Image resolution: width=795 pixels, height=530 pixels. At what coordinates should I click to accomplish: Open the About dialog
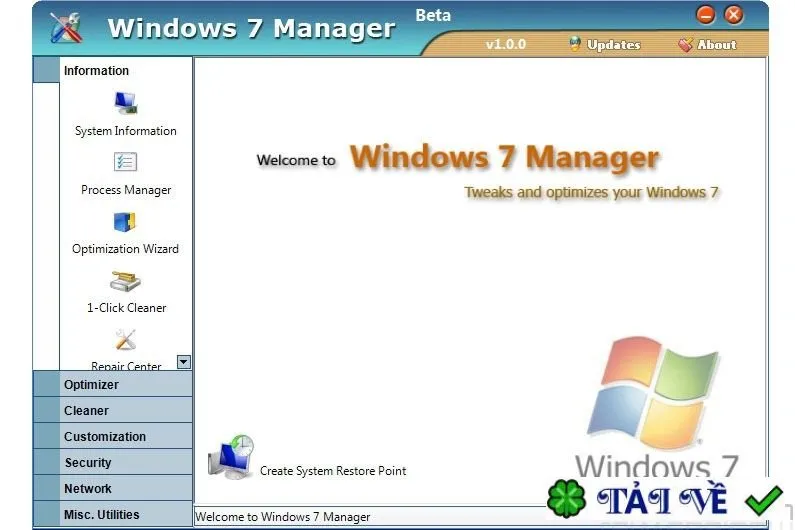coord(707,45)
